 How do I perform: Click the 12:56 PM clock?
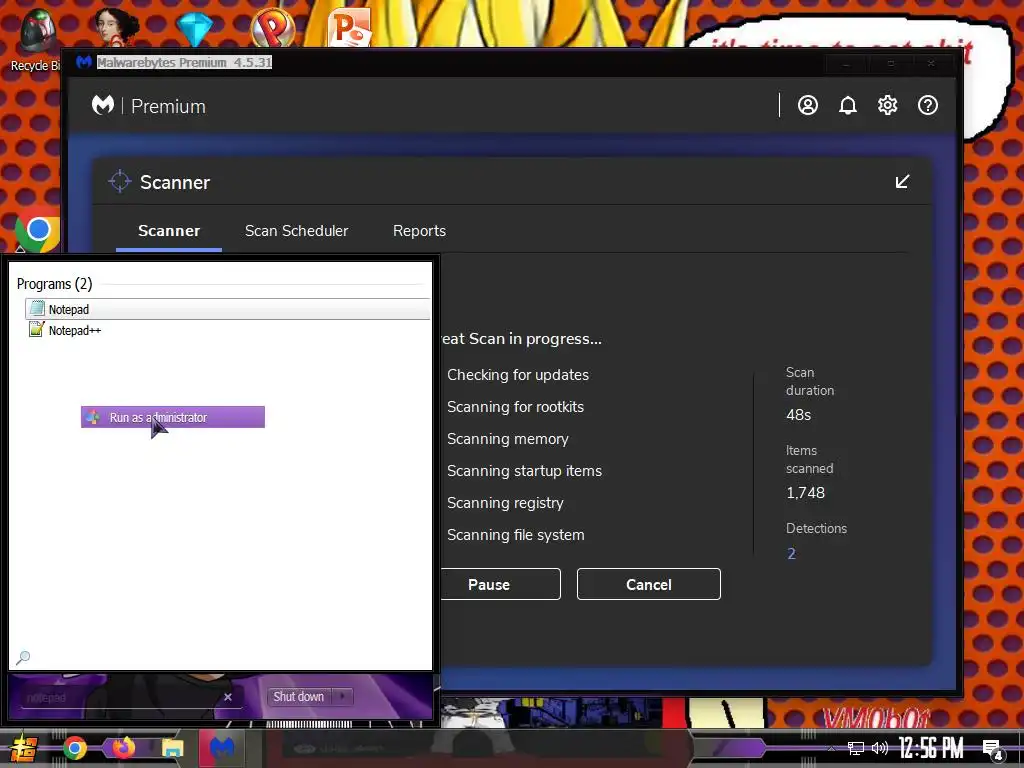click(x=931, y=748)
